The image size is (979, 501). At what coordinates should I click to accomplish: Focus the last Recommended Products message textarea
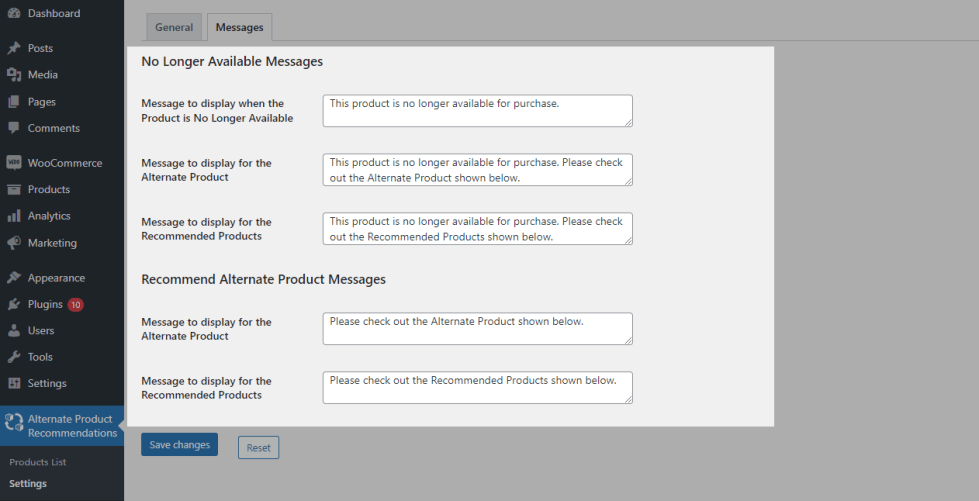pyautogui.click(x=477, y=387)
